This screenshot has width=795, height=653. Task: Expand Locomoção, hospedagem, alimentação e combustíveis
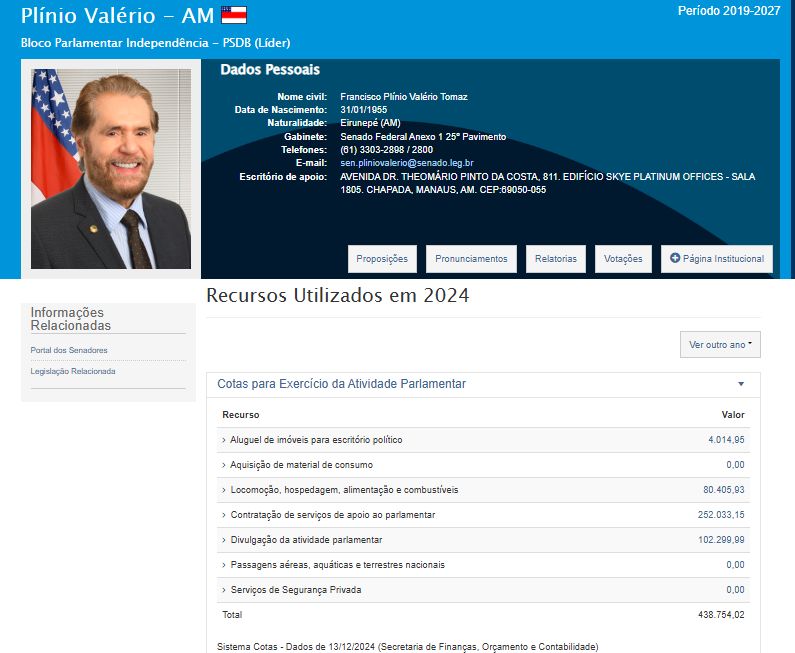pos(340,490)
